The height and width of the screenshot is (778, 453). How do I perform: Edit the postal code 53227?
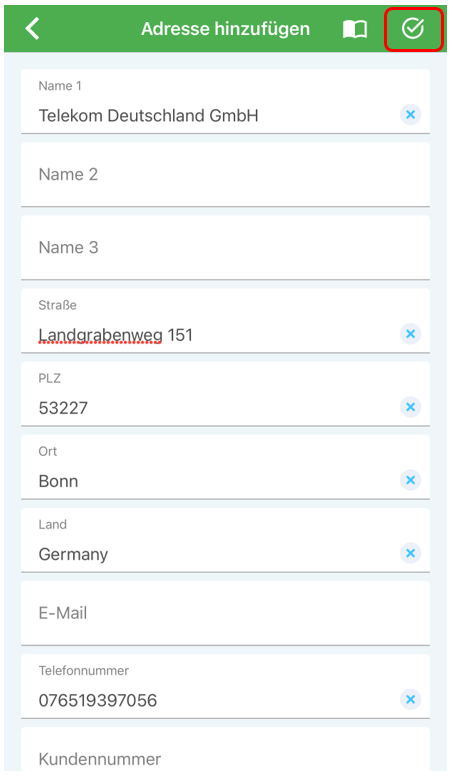tap(63, 408)
